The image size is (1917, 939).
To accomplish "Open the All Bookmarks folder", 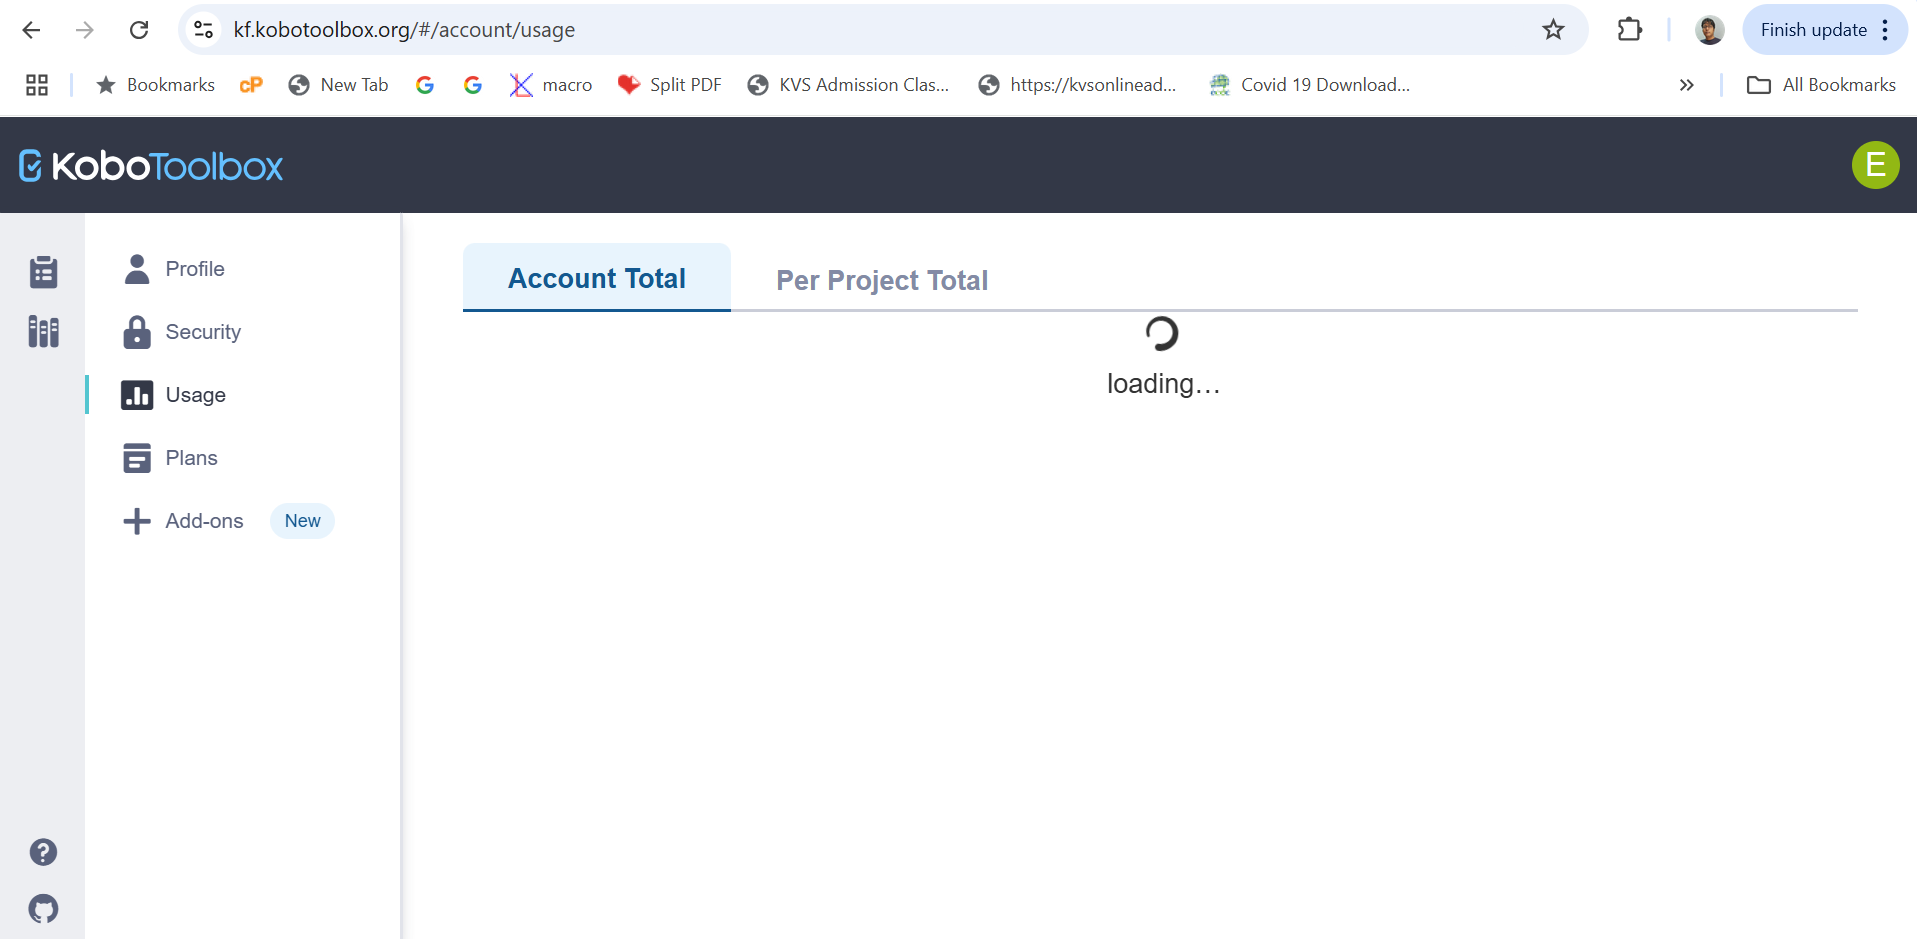I will pyautogui.click(x=1821, y=85).
